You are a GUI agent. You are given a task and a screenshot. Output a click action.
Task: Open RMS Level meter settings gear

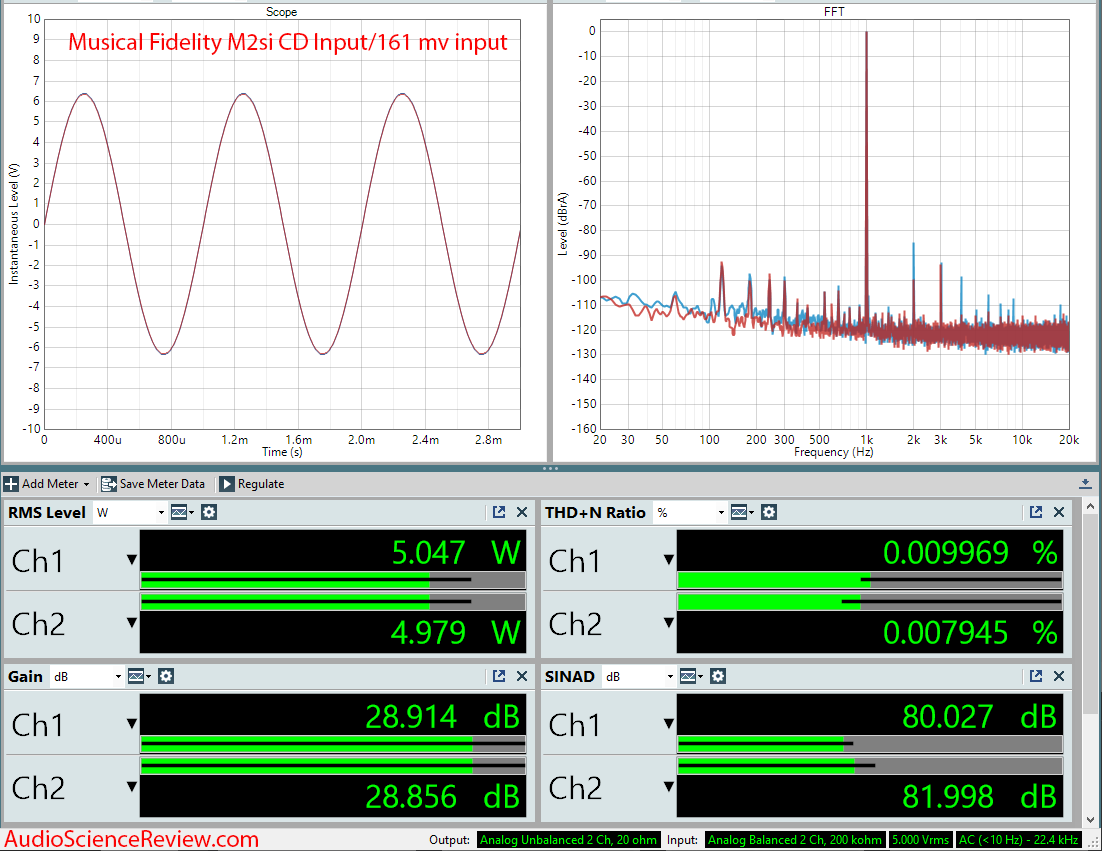tap(209, 512)
